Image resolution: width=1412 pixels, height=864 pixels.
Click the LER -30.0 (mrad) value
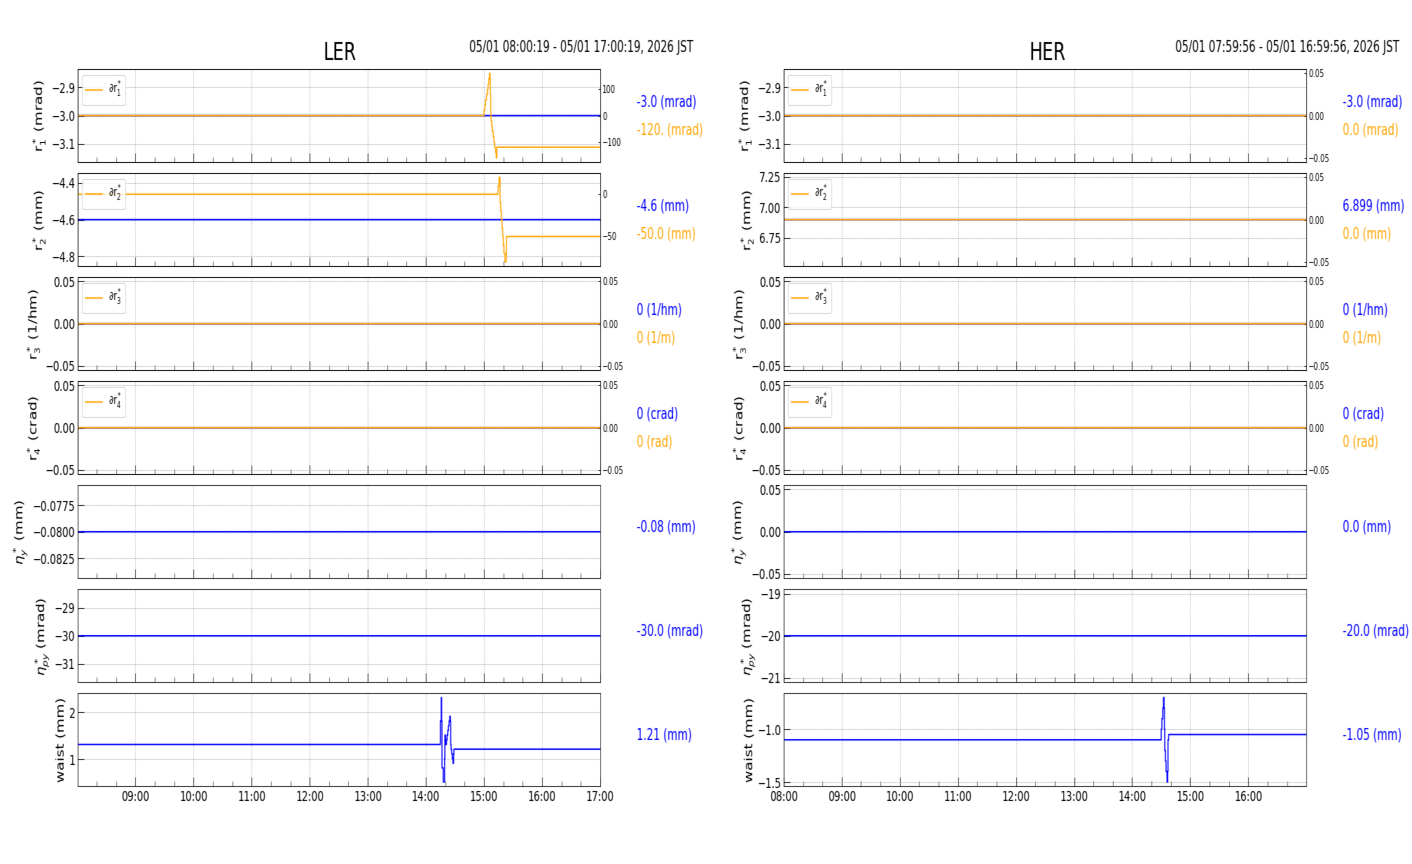coord(669,630)
